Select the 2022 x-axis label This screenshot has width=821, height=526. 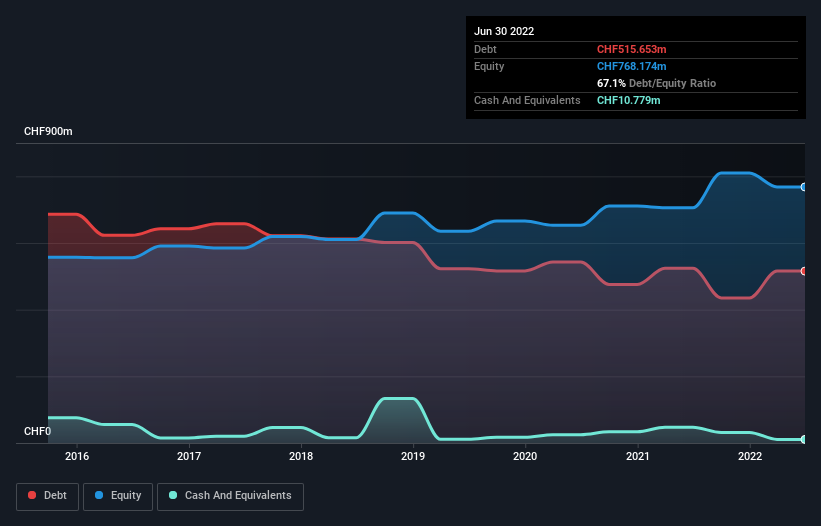750,456
